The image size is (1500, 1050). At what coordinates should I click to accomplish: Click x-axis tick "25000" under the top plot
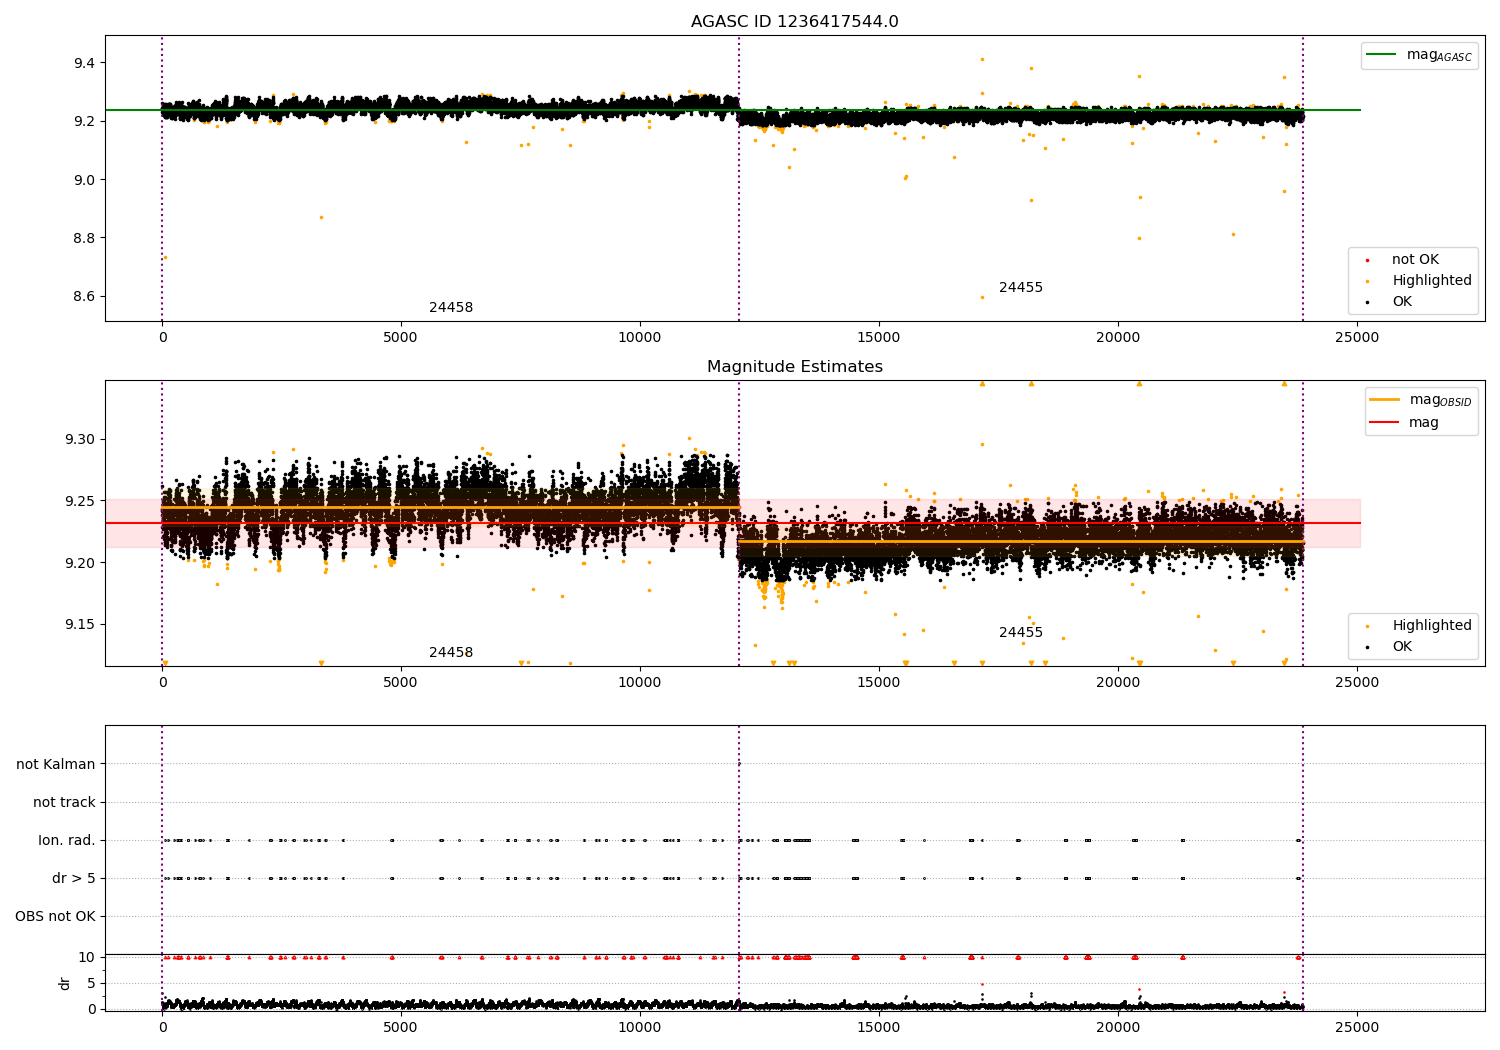pos(1356,338)
